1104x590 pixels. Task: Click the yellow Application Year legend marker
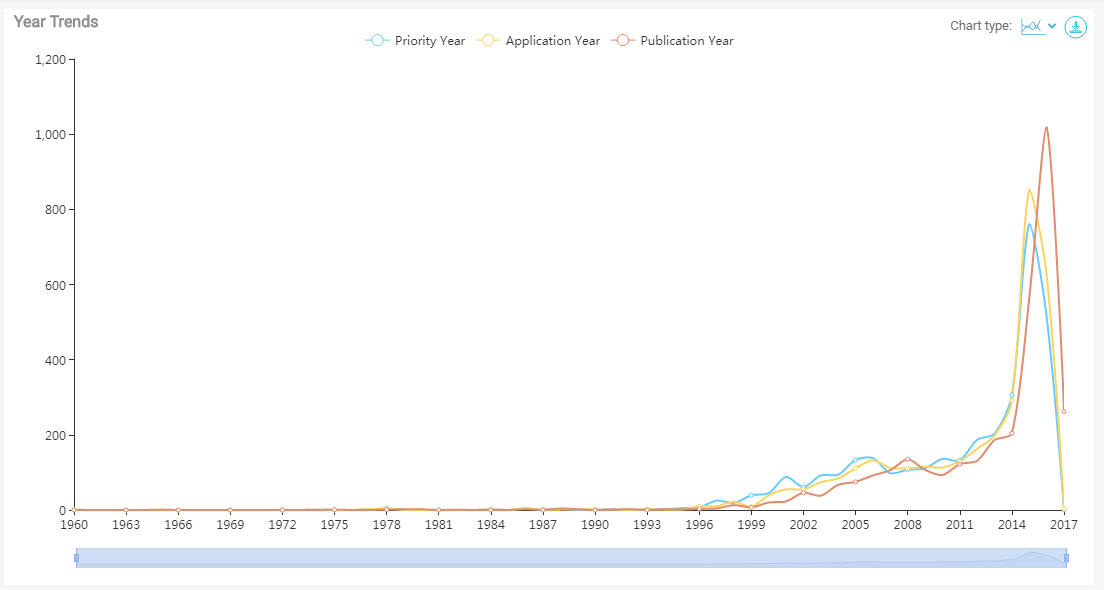coord(488,41)
